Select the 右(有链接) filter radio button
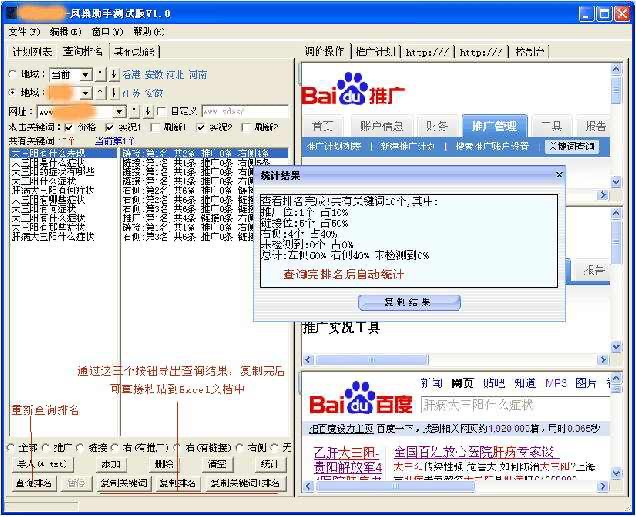Image resolution: width=636 pixels, height=517 pixels. point(177,448)
